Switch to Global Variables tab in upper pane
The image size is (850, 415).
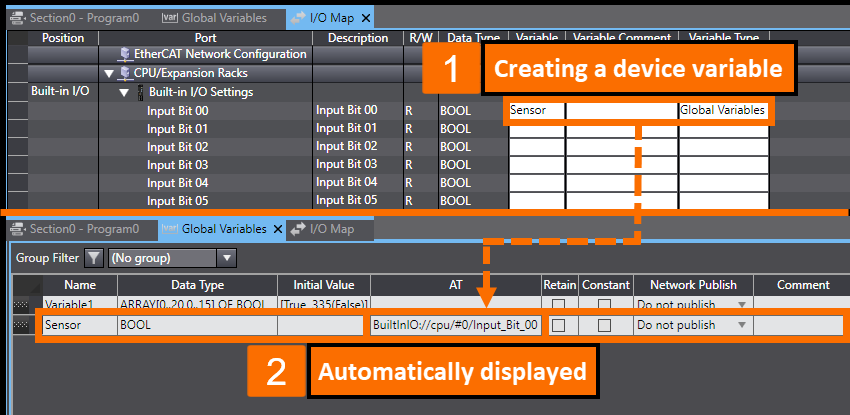(214, 18)
